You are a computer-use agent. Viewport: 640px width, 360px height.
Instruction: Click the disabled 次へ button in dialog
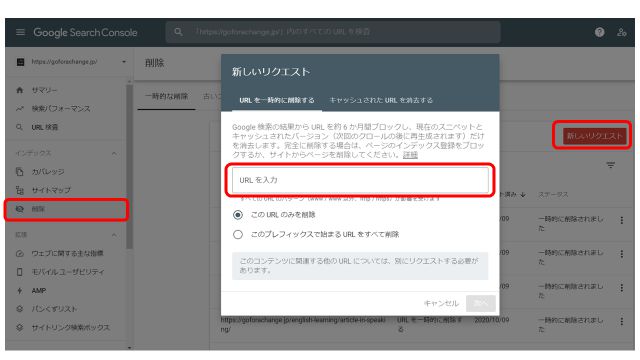coord(480,303)
